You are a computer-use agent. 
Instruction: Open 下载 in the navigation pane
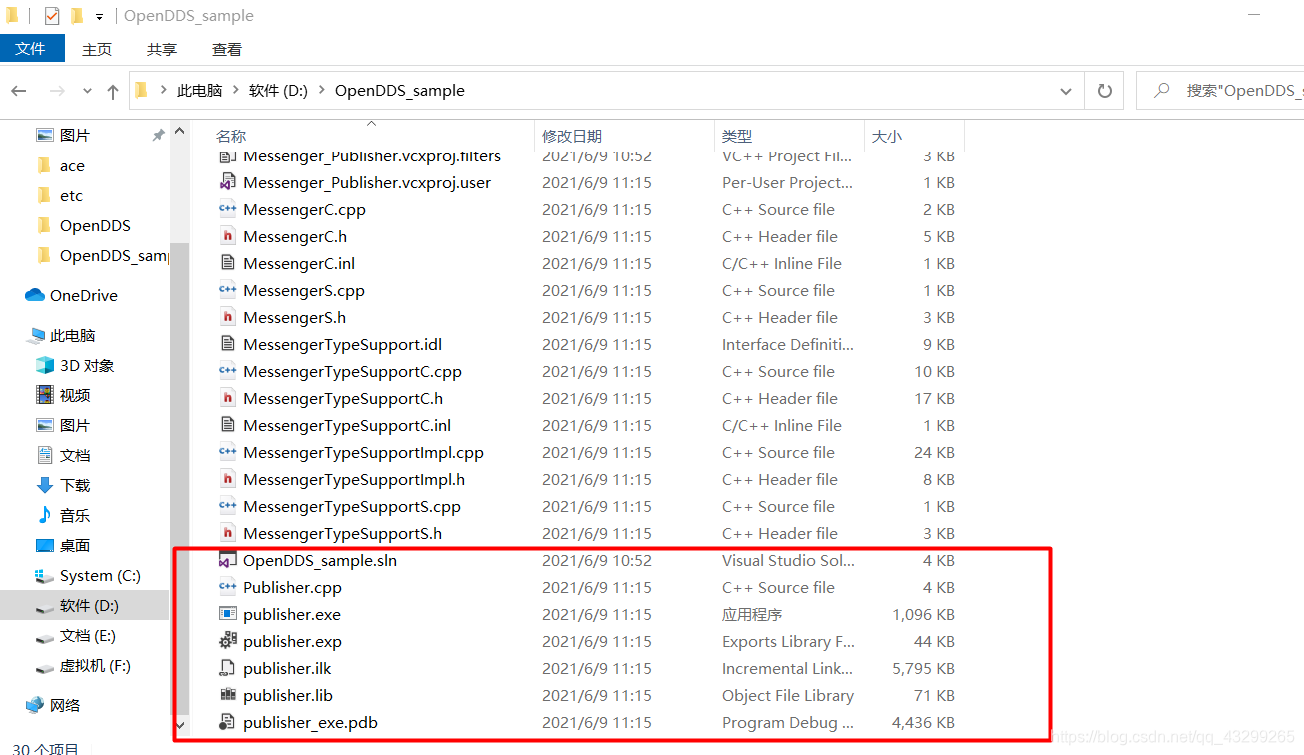[x=75, y=485]
